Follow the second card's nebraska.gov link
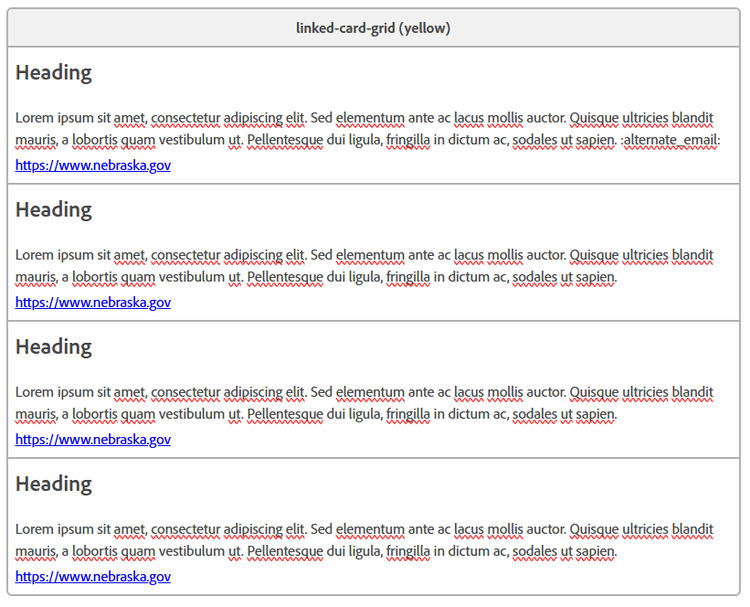750x607 pixels. point(93,302)
